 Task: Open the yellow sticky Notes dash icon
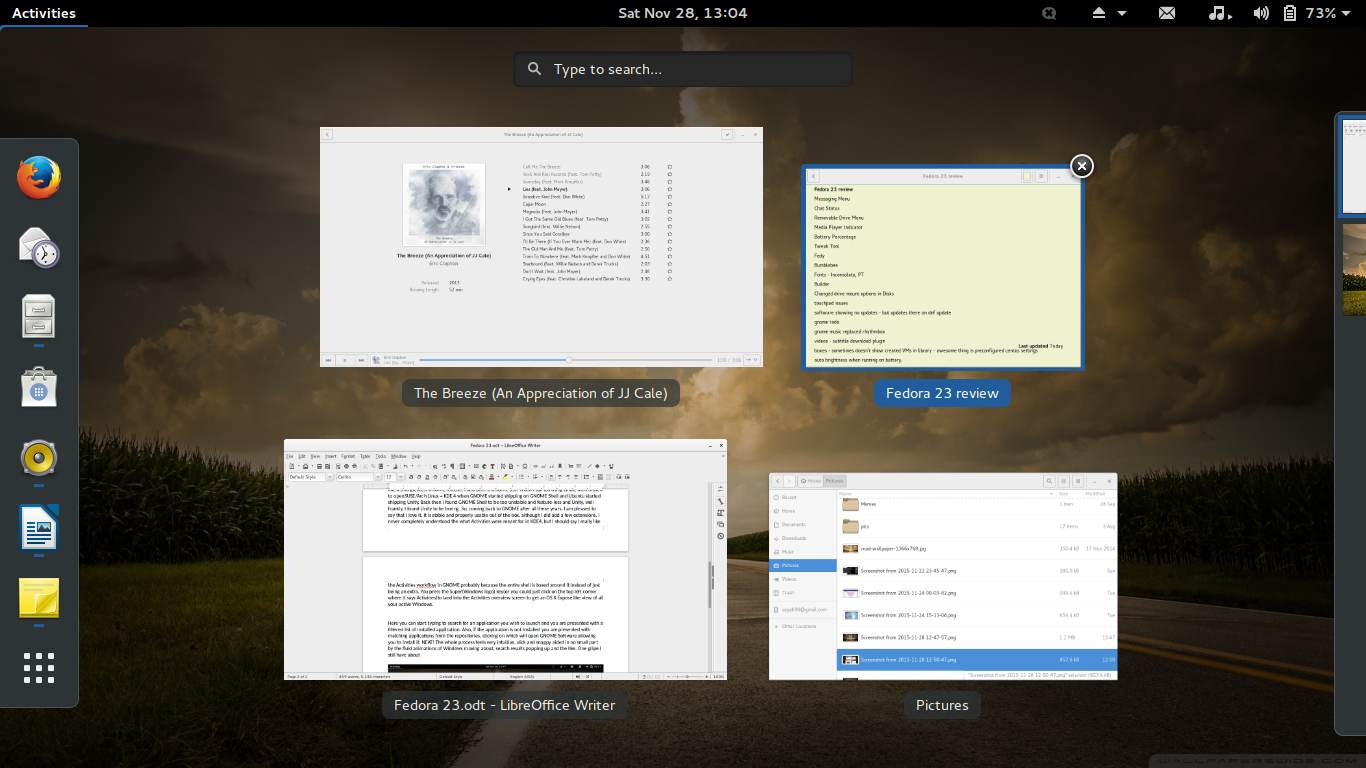point(39,597)
